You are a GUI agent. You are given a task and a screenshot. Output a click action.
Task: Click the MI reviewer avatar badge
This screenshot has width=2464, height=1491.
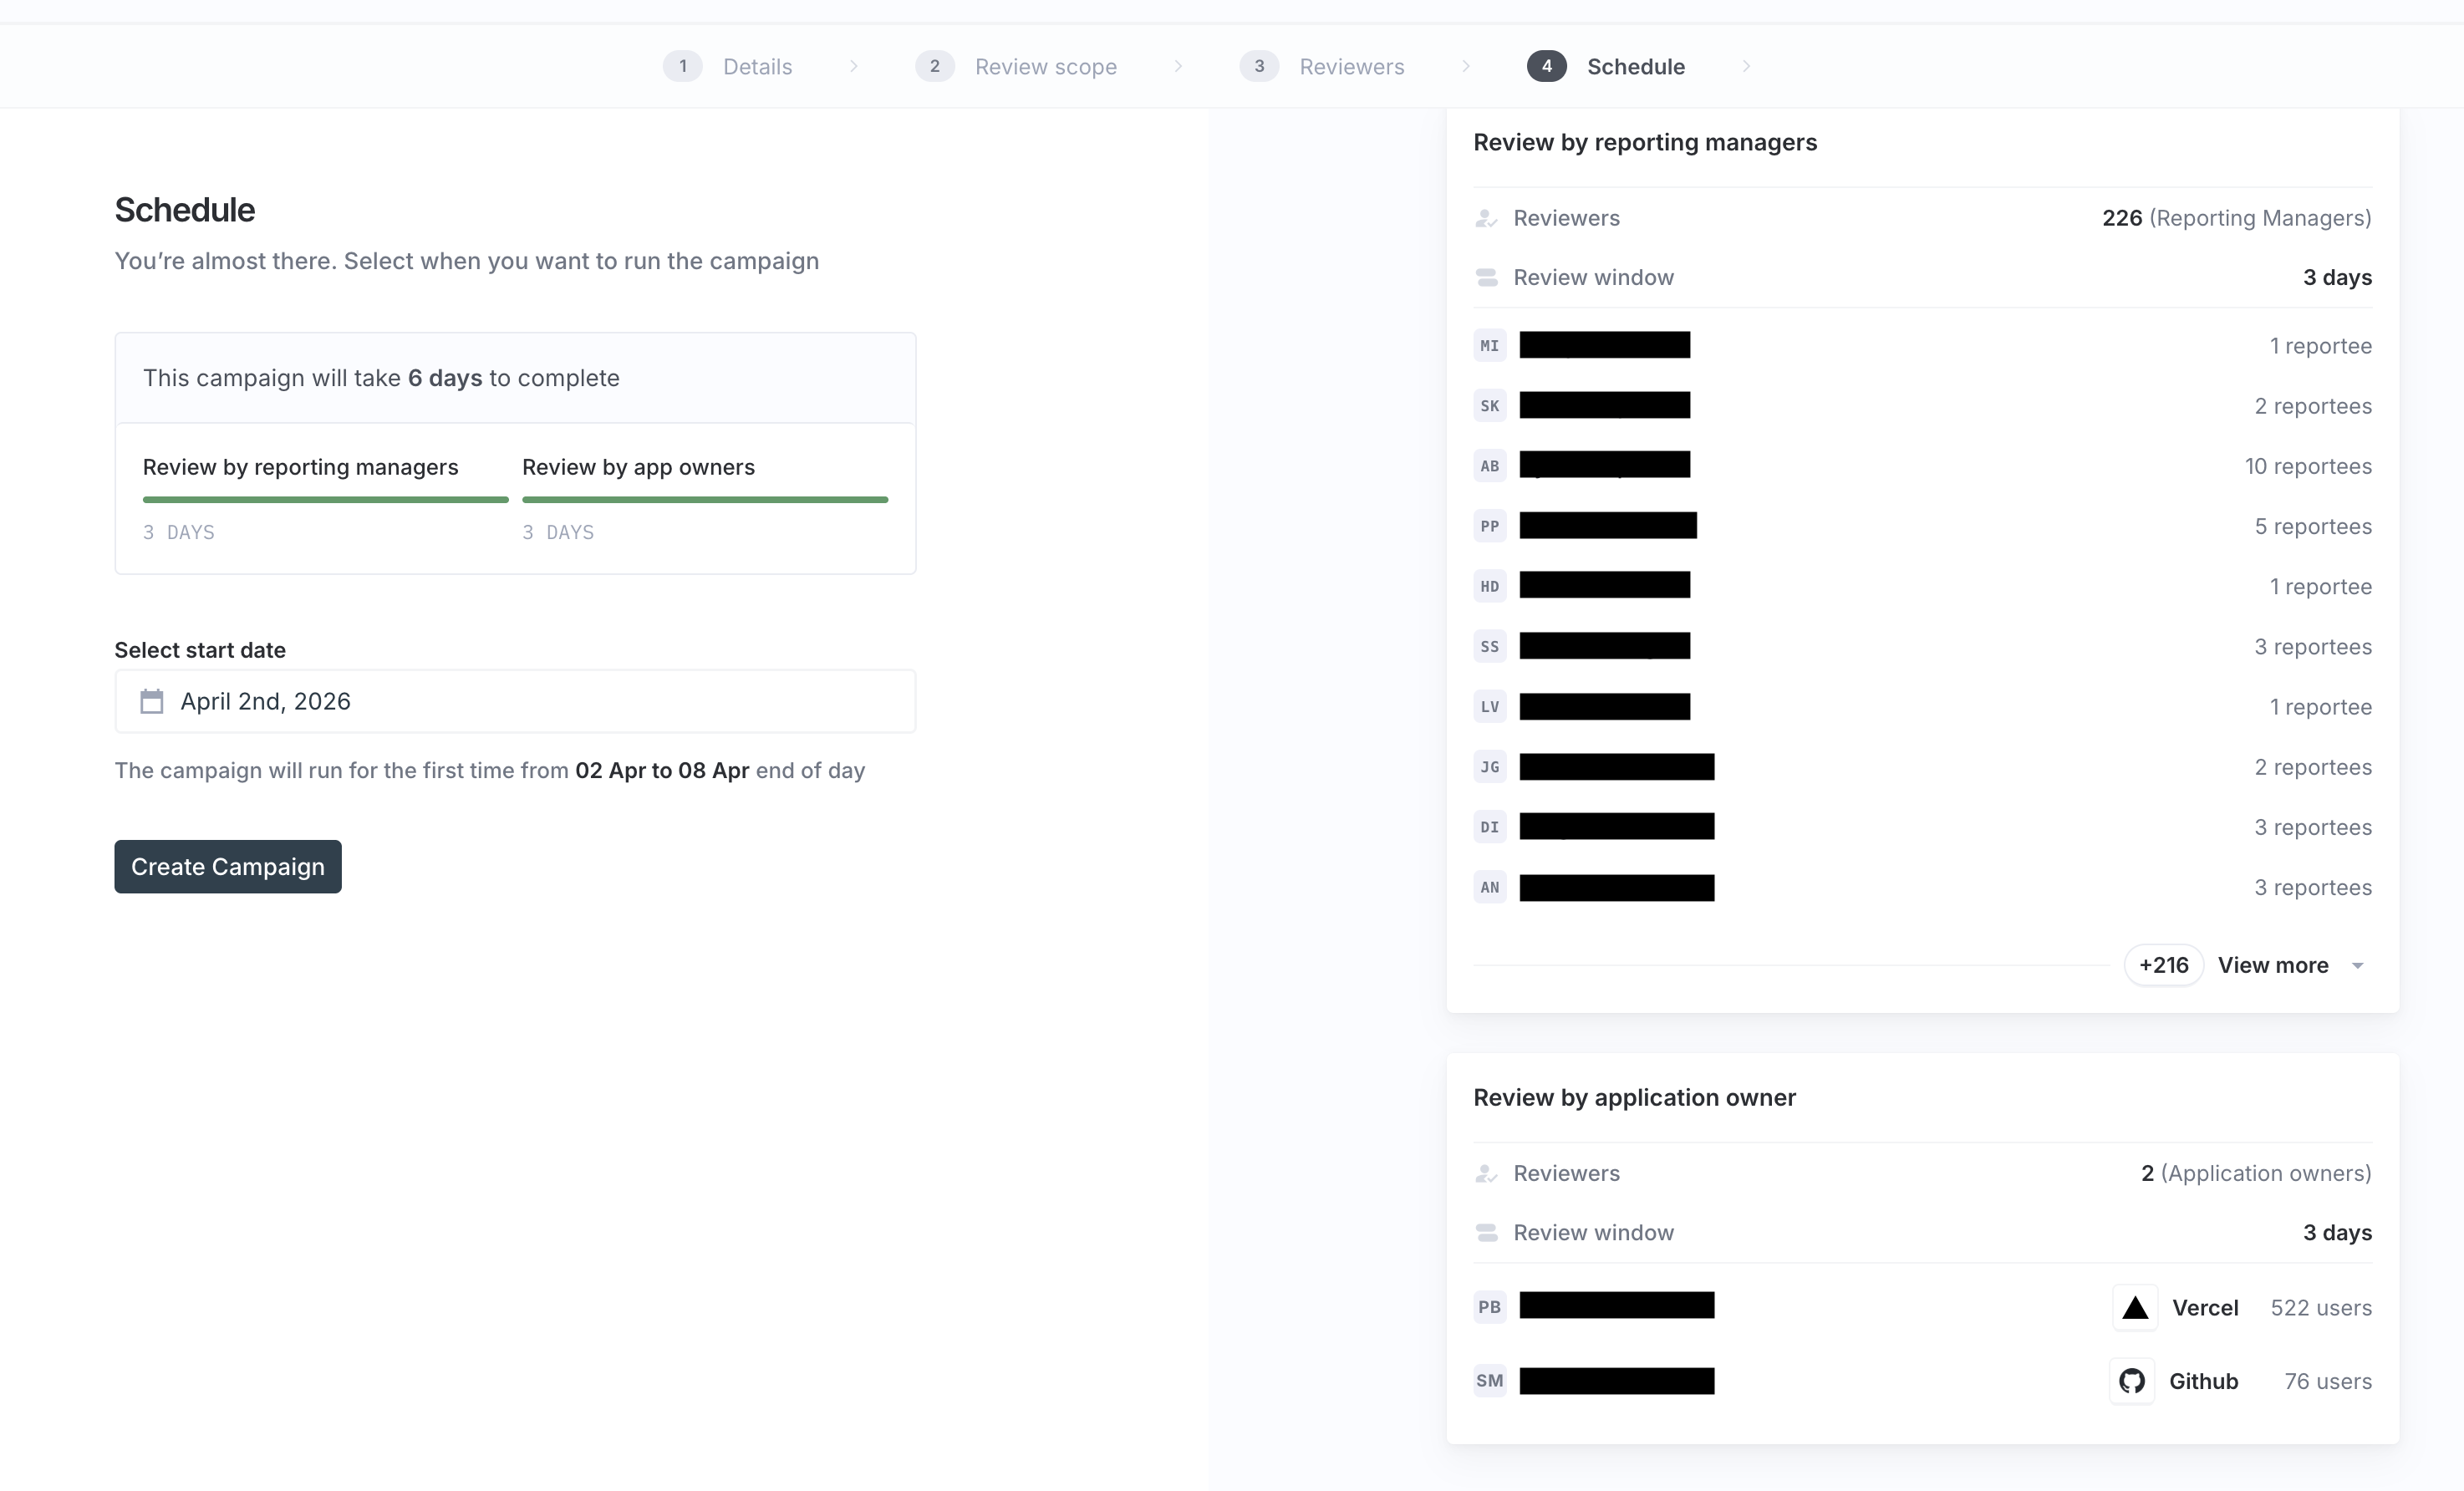pos(1489,346)
